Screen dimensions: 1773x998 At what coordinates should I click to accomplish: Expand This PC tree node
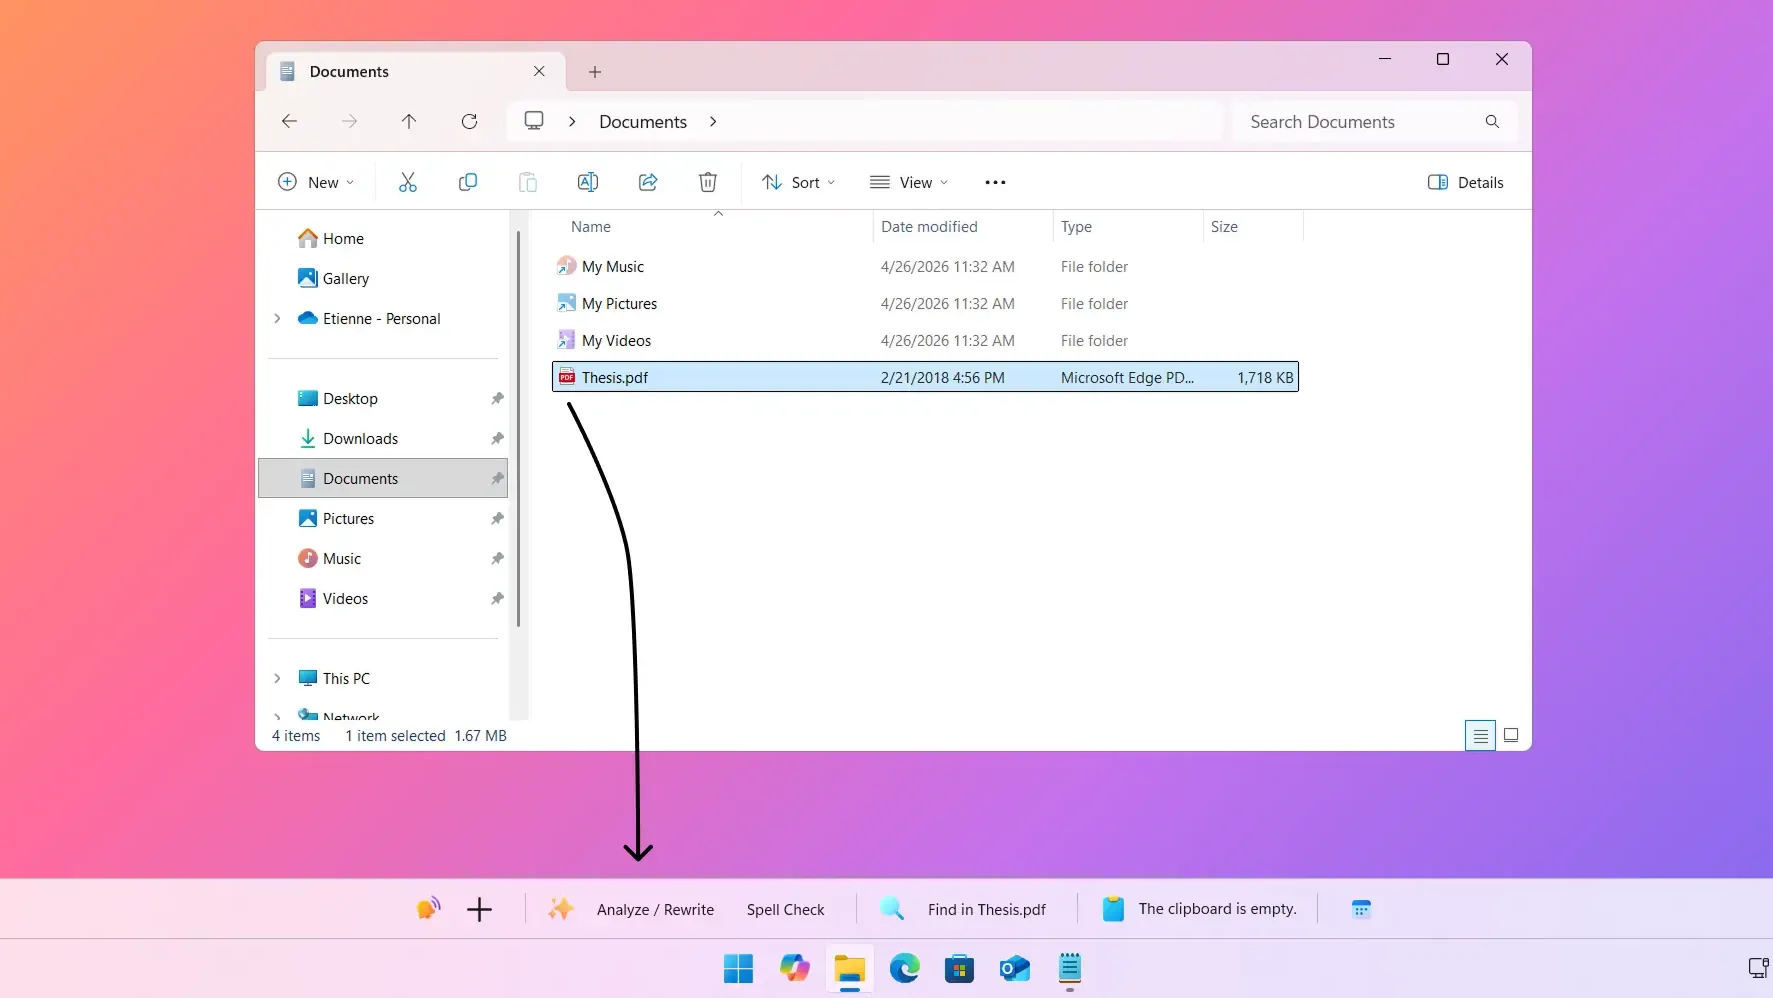(277, 678)
